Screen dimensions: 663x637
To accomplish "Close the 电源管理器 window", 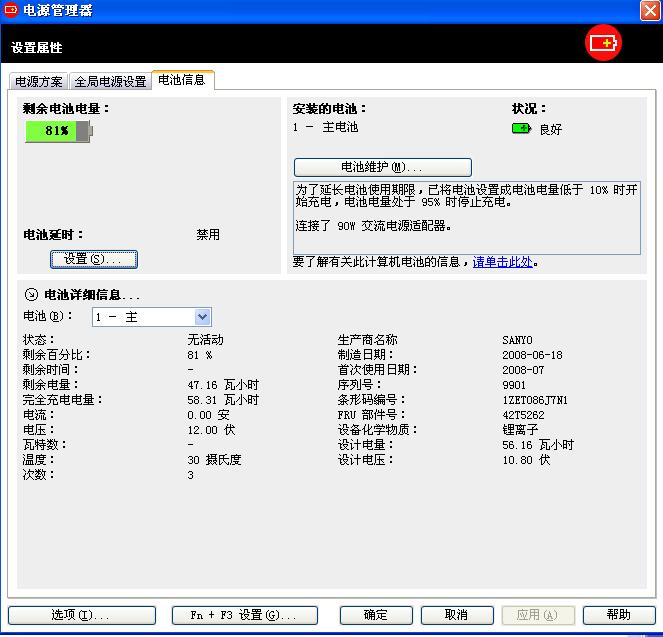I will 649,11.
